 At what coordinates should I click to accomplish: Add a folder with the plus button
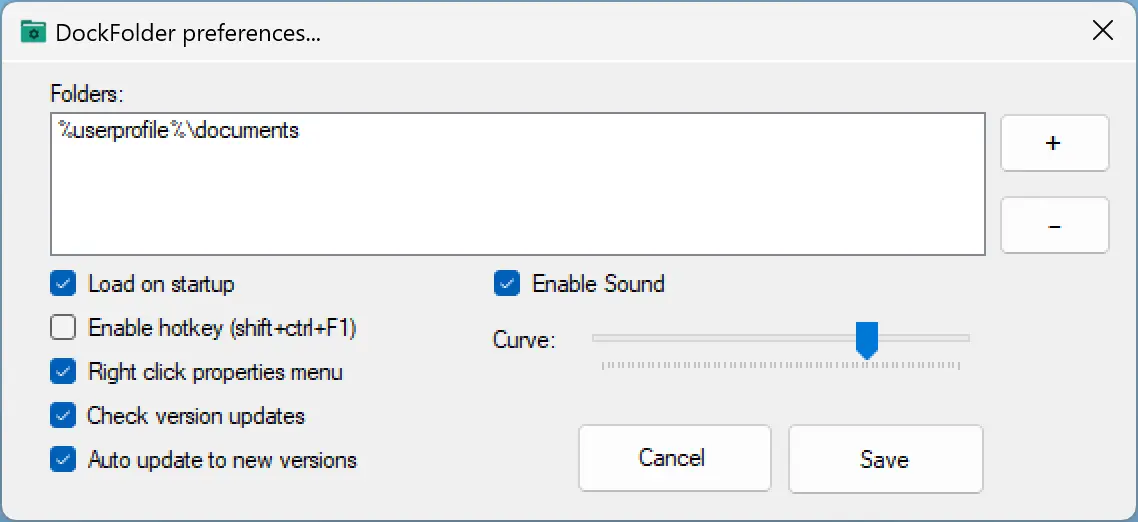tap(1054, 143)
